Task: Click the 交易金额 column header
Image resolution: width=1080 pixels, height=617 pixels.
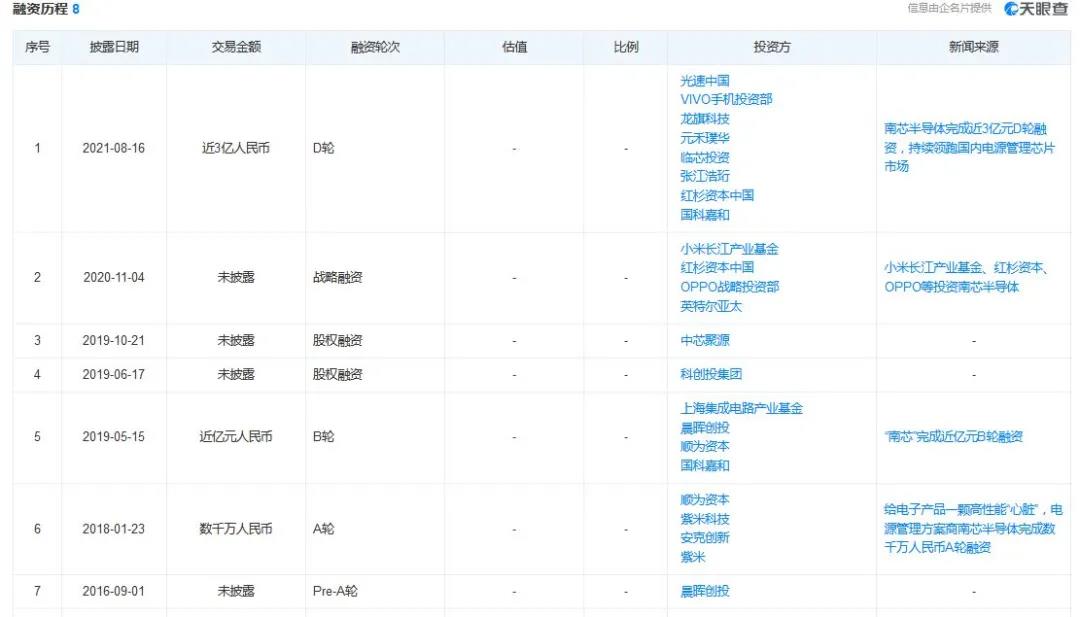Action: pyautogui.click(x=236, y=47)
